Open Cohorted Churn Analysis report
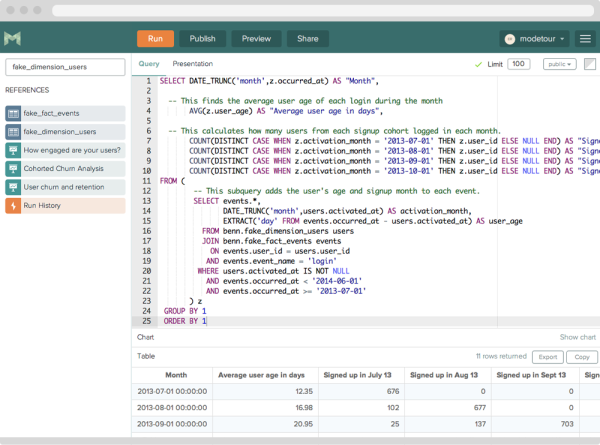The image size is (600, 445). tap(65, 168)
